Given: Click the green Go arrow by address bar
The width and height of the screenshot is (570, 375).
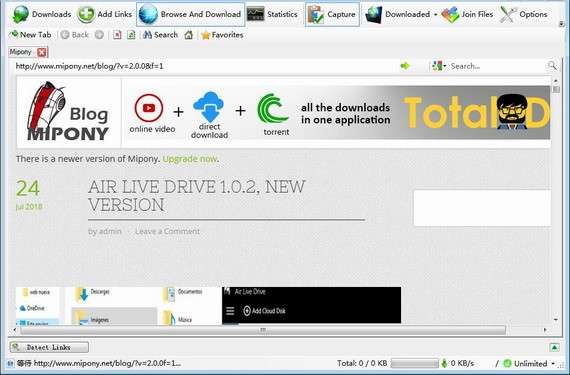Looking at the screenshot, I should tap(405, 66).
